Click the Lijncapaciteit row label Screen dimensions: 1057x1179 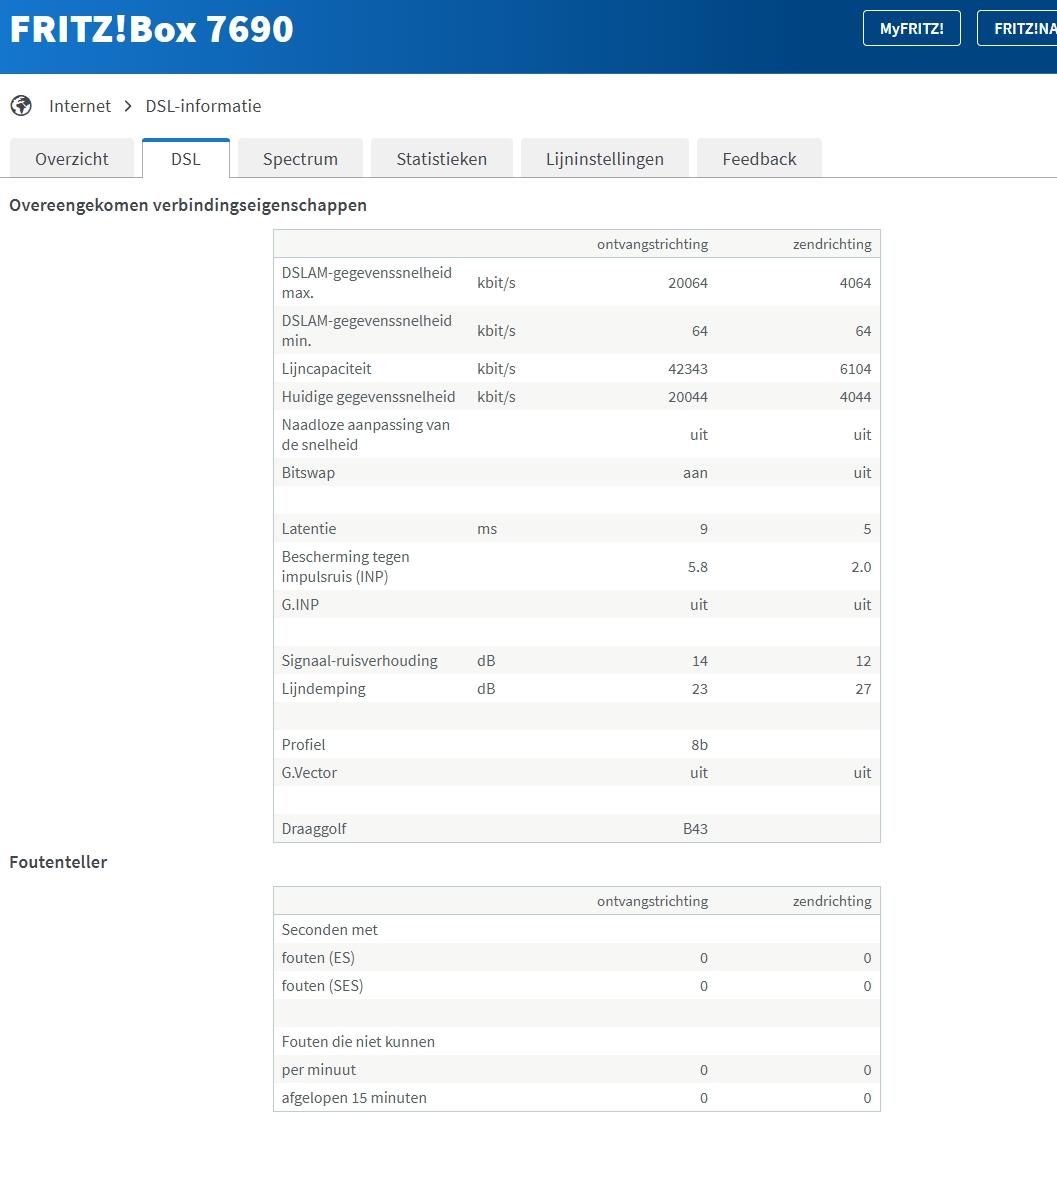326,368
